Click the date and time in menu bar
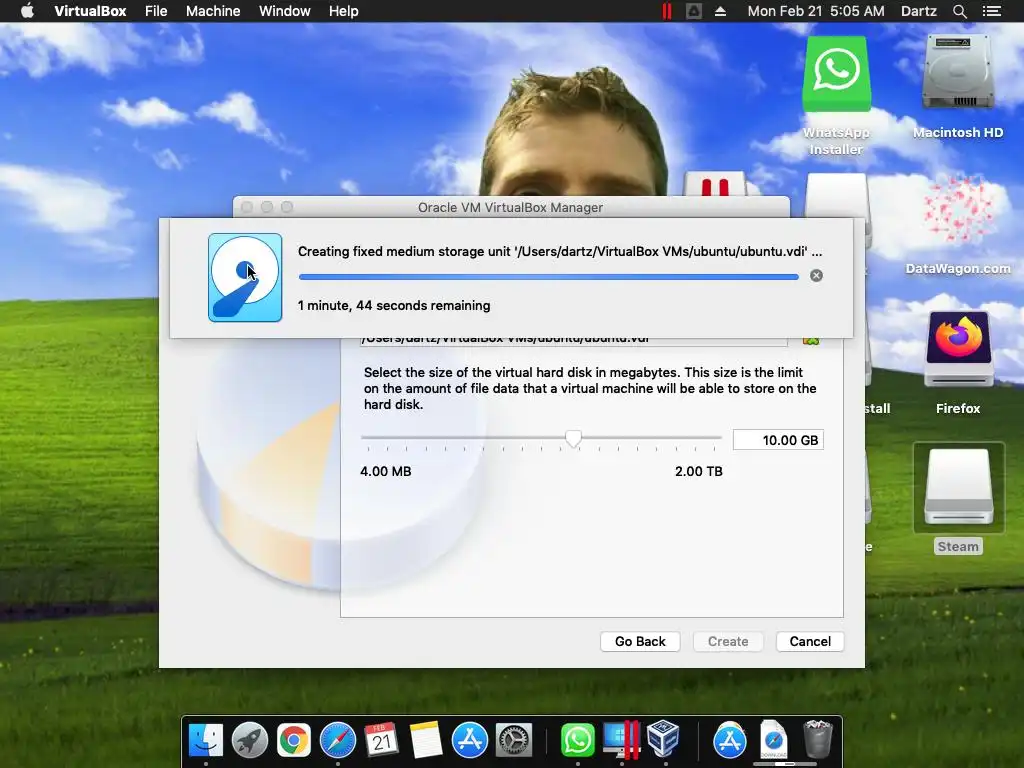The image size is (1024, 768). (816, 11)
